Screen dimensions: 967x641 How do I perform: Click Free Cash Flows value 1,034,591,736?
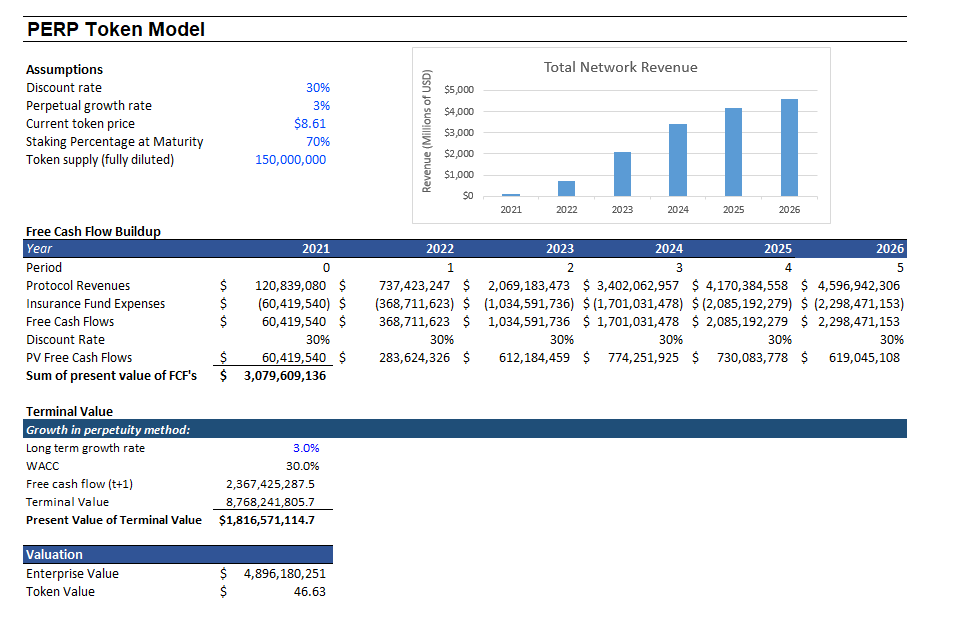pyautogui.click(x=529, y=321)
